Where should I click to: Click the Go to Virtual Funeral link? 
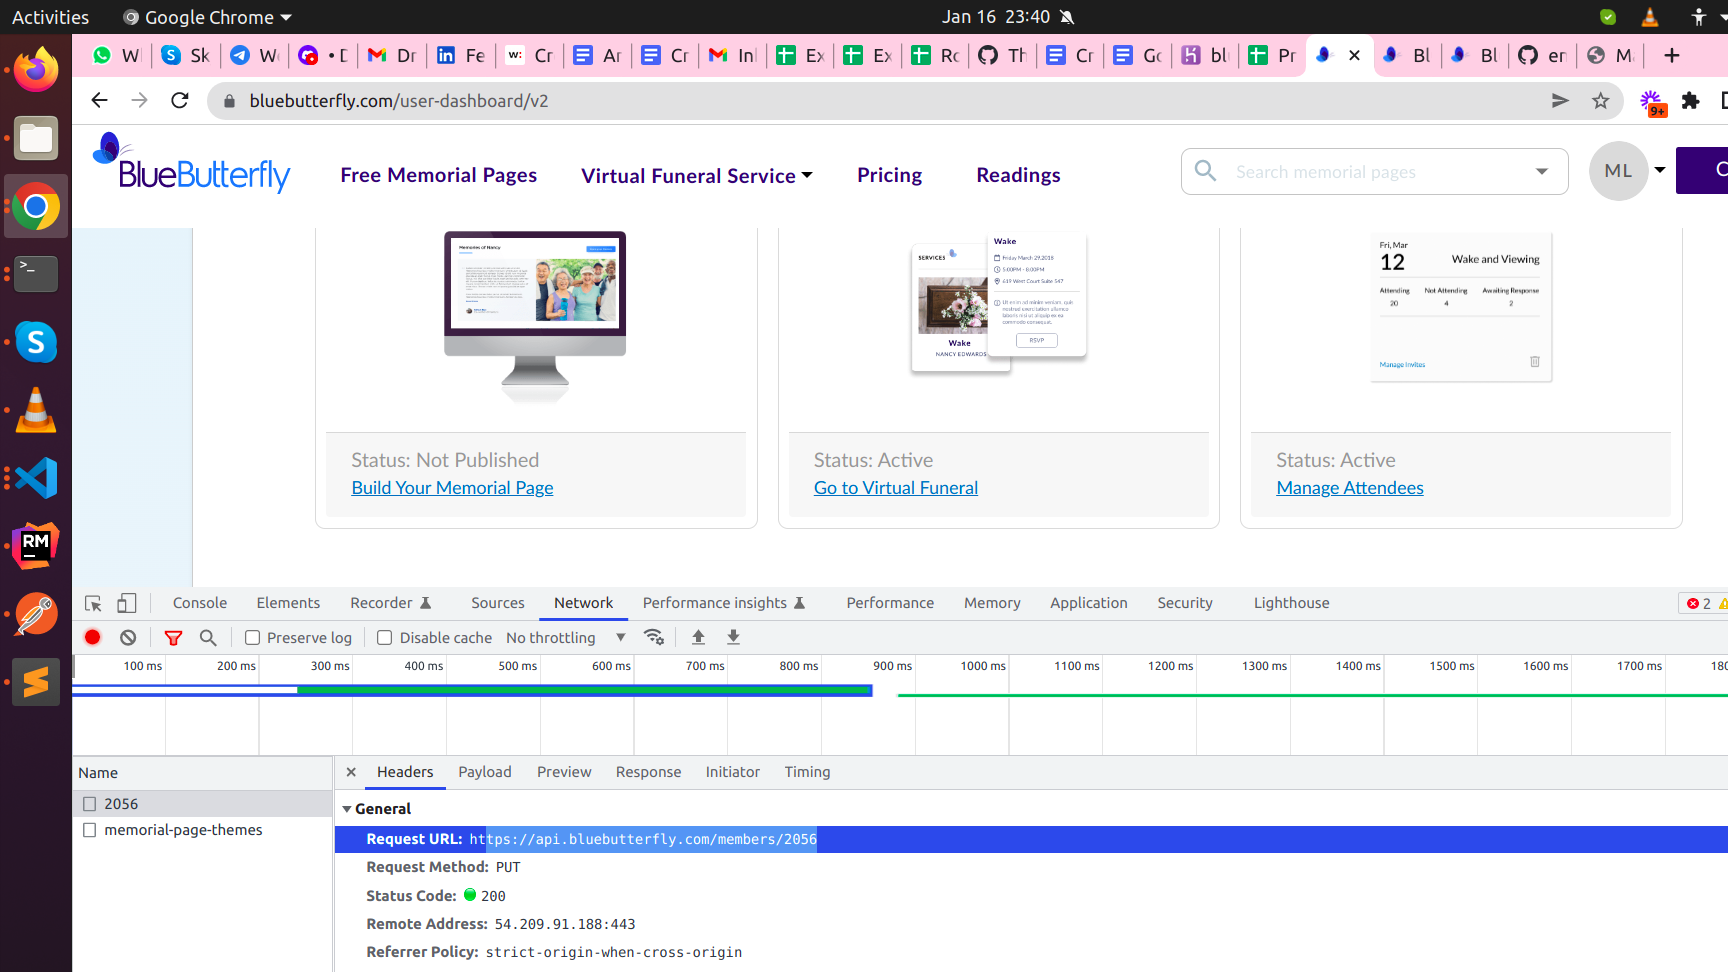coord(896,488)
